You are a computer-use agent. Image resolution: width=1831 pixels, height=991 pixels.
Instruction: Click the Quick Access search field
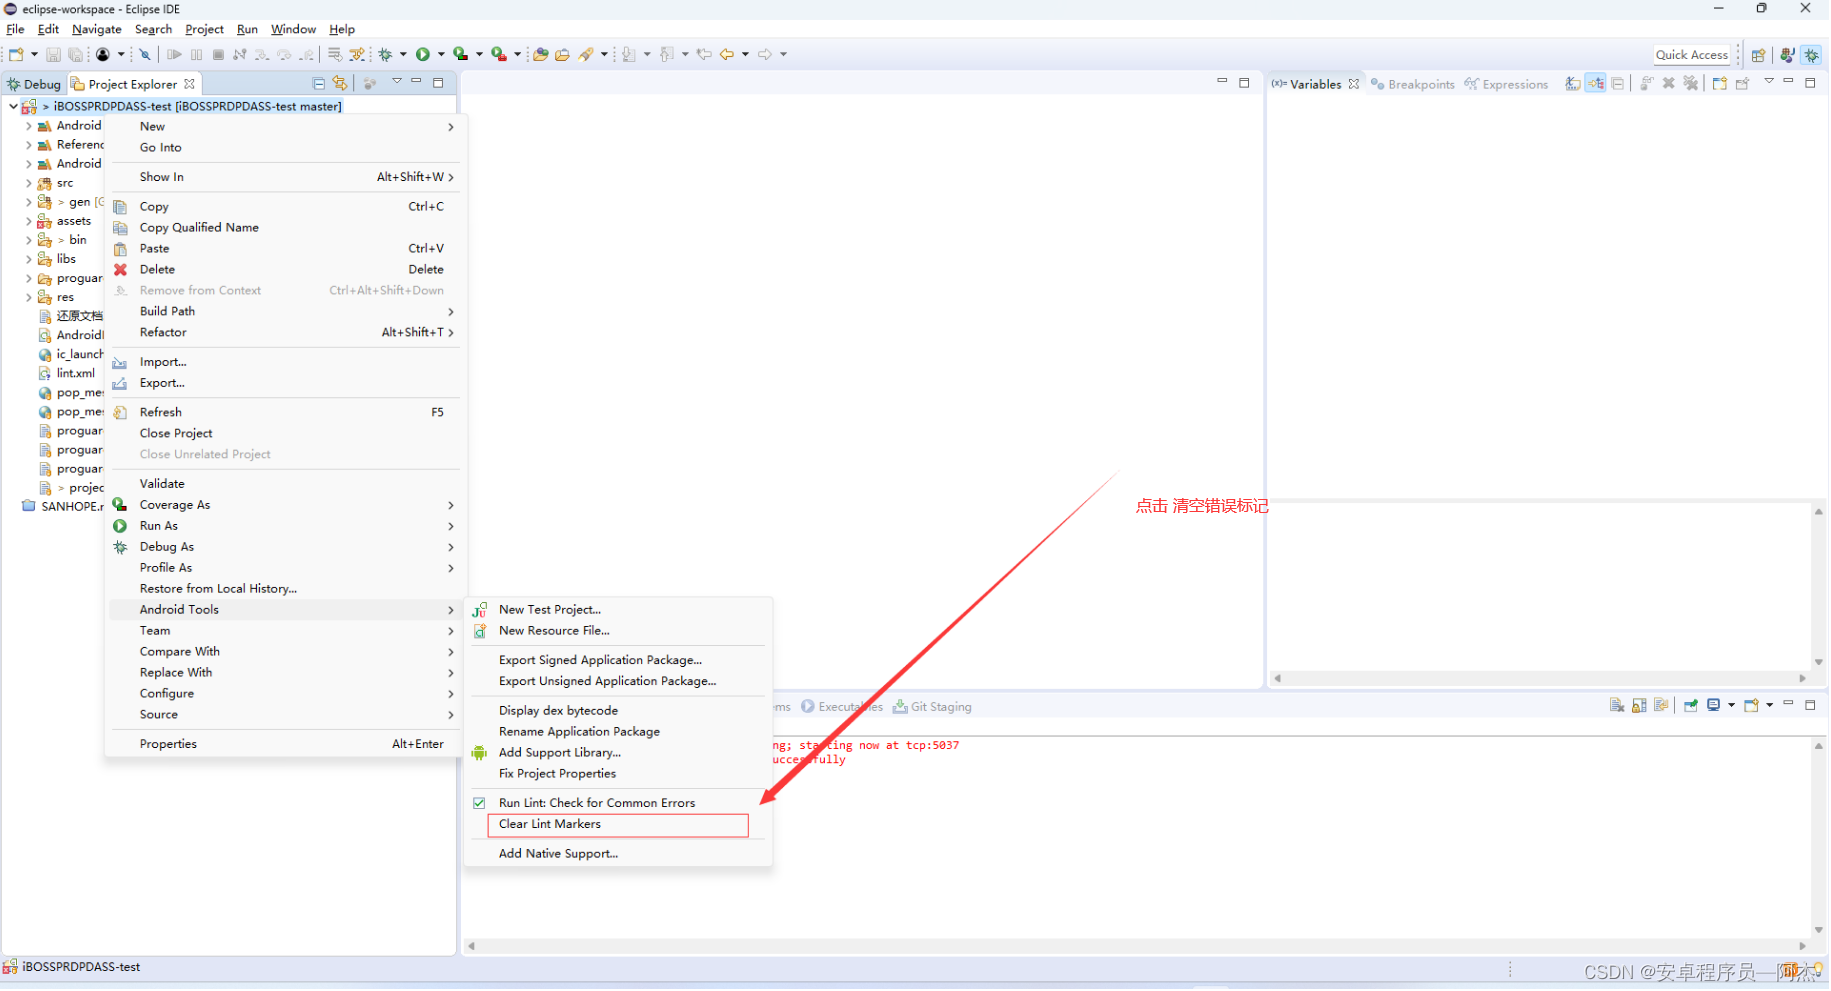pos(1692,55)
